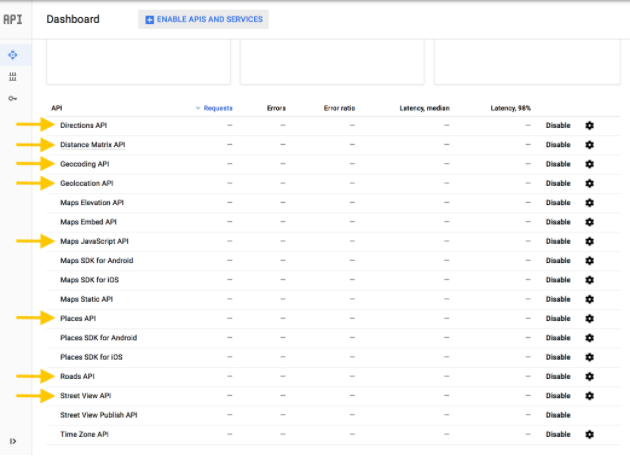
Task: Disable the Geolocation API
Action: click(558, 183)
